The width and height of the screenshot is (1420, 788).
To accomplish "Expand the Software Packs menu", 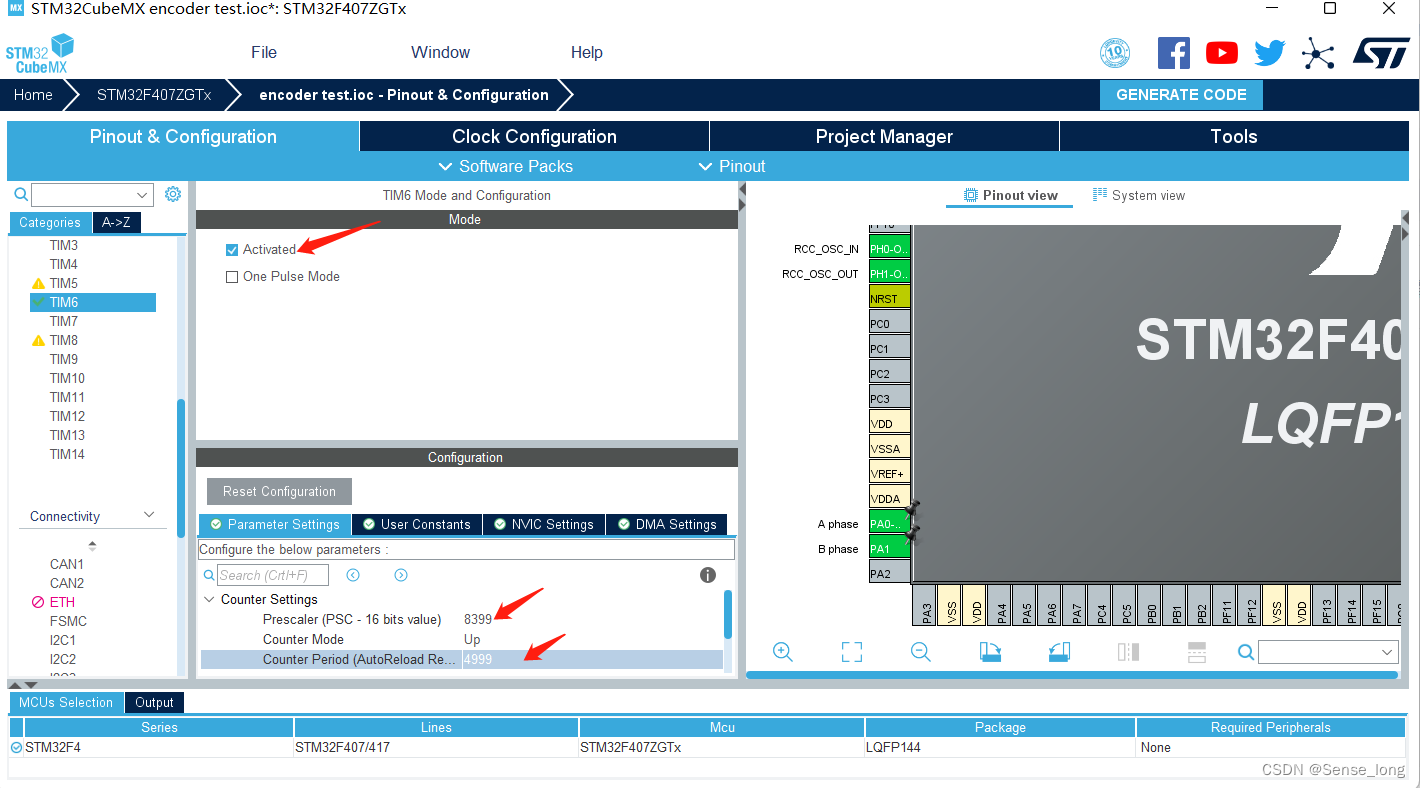I will [505, 166].
